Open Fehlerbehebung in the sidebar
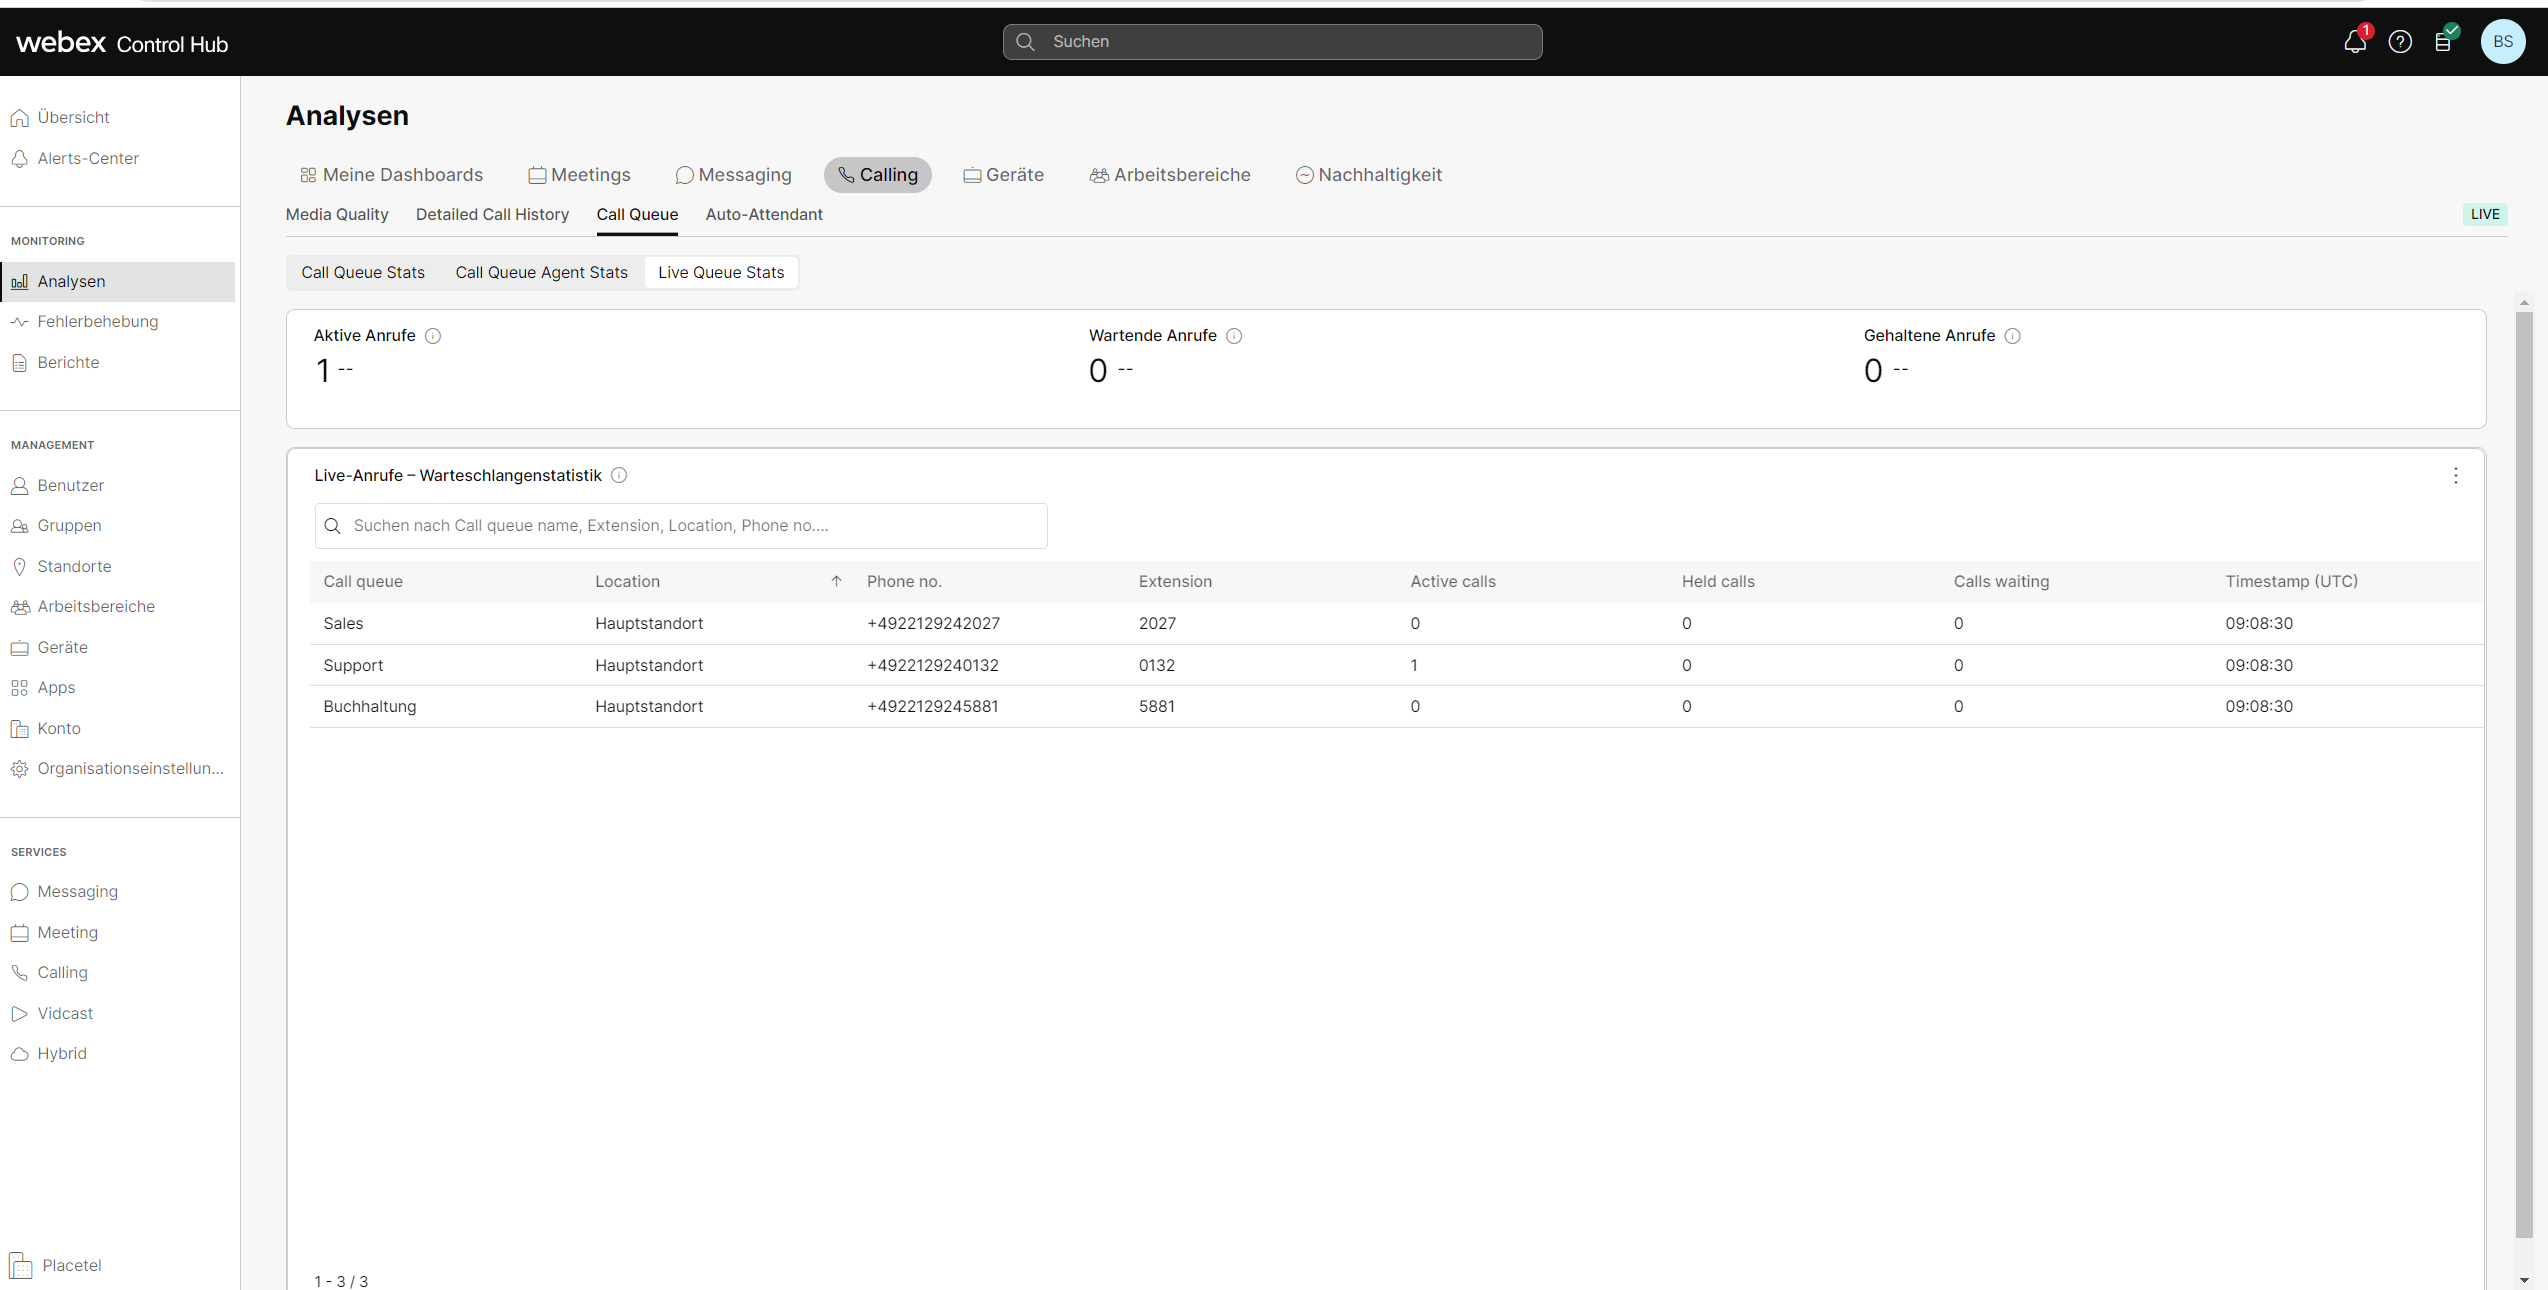This screenshot has width=2548, height=1290. (98, 322)
